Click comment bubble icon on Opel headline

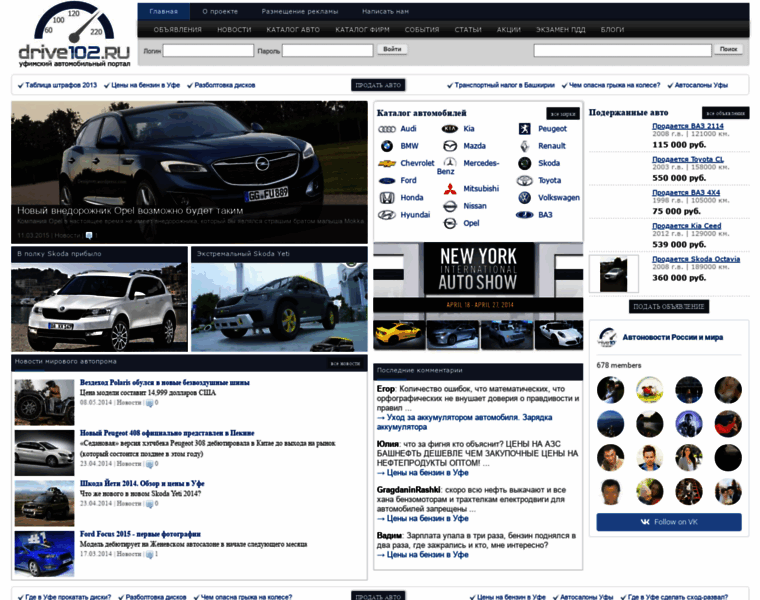click(x=89, y=236)
